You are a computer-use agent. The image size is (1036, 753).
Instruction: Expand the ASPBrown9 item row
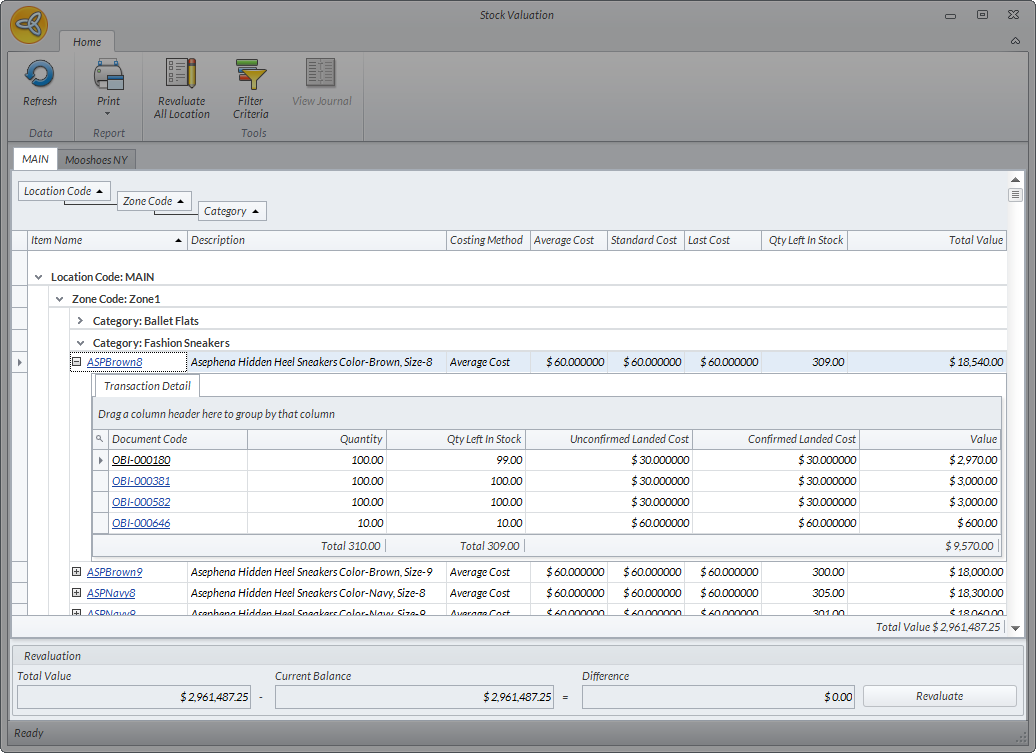(76, 572)
